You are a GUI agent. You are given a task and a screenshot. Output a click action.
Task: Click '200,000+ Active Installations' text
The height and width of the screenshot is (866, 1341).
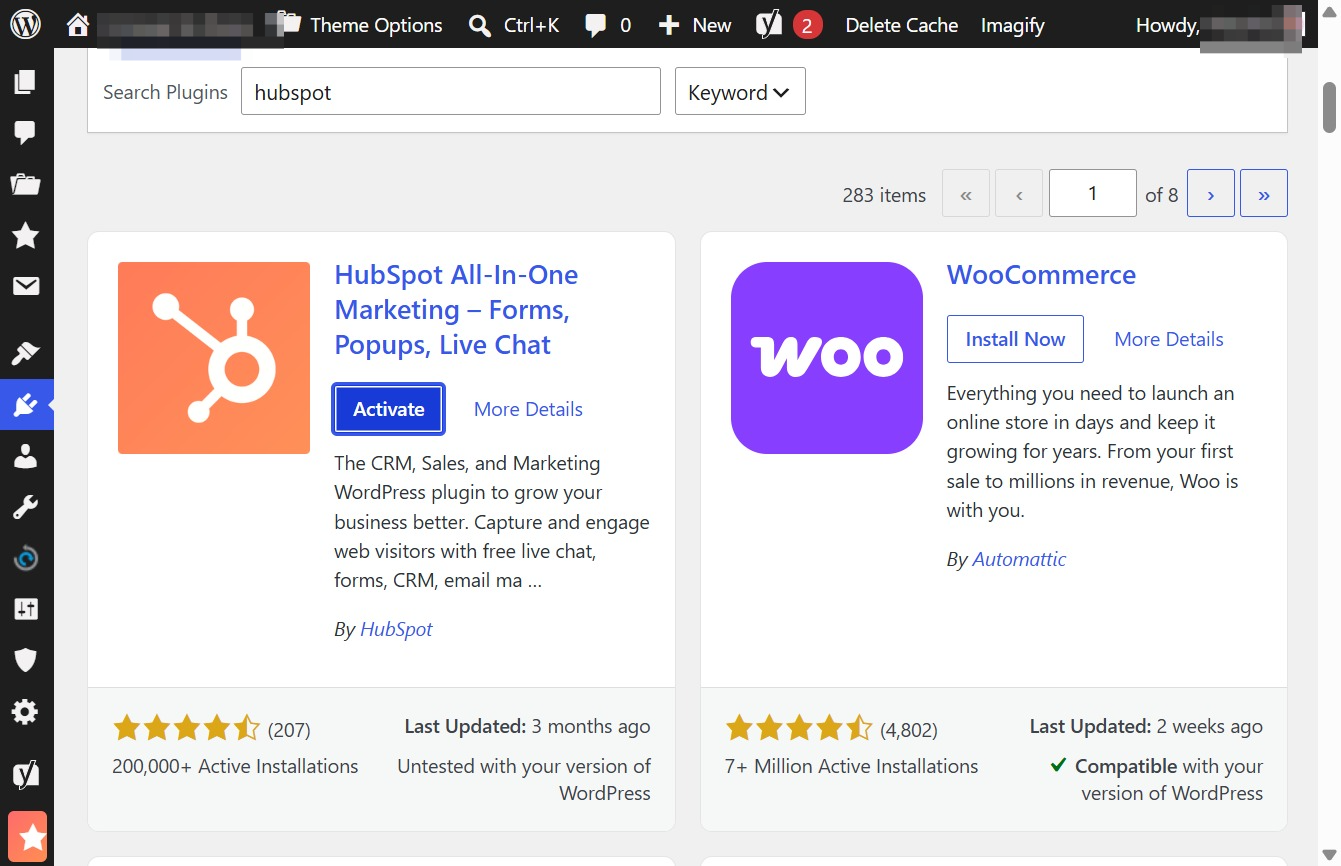click(x=235, y=766)
